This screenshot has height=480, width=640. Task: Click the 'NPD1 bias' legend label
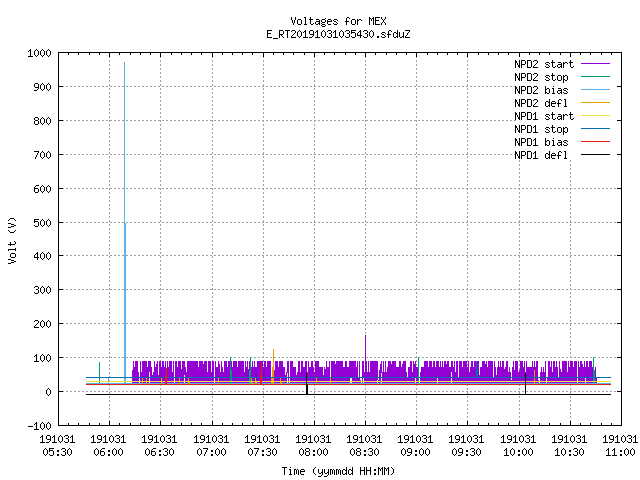coord(541,142)
